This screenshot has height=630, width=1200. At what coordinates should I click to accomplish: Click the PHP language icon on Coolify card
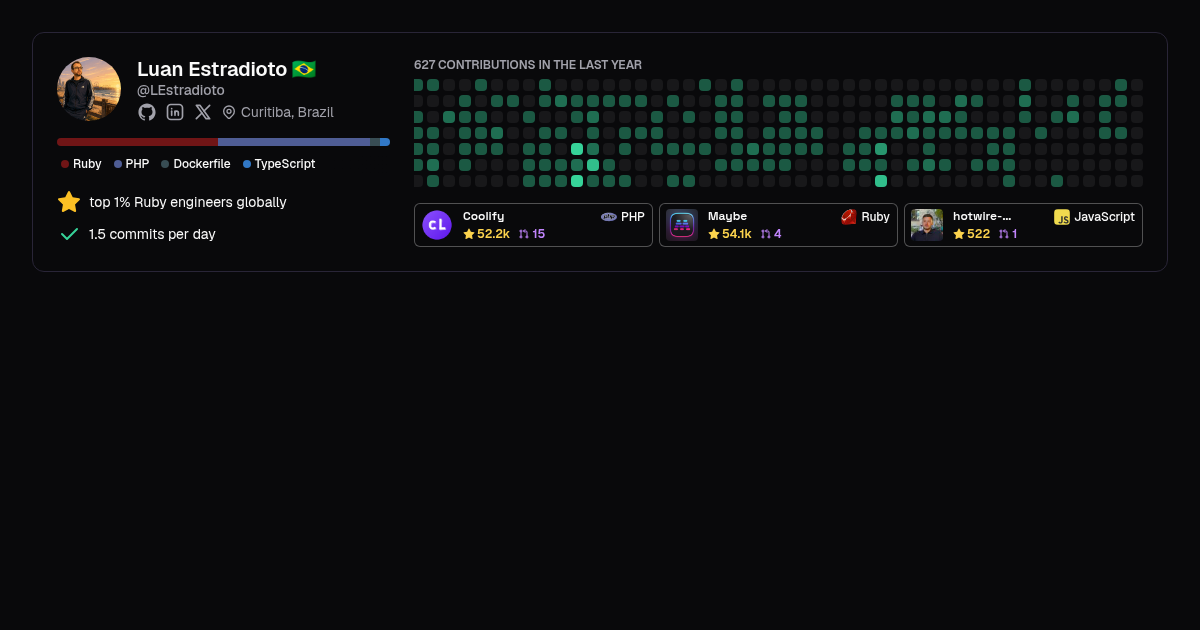[609, 216]
